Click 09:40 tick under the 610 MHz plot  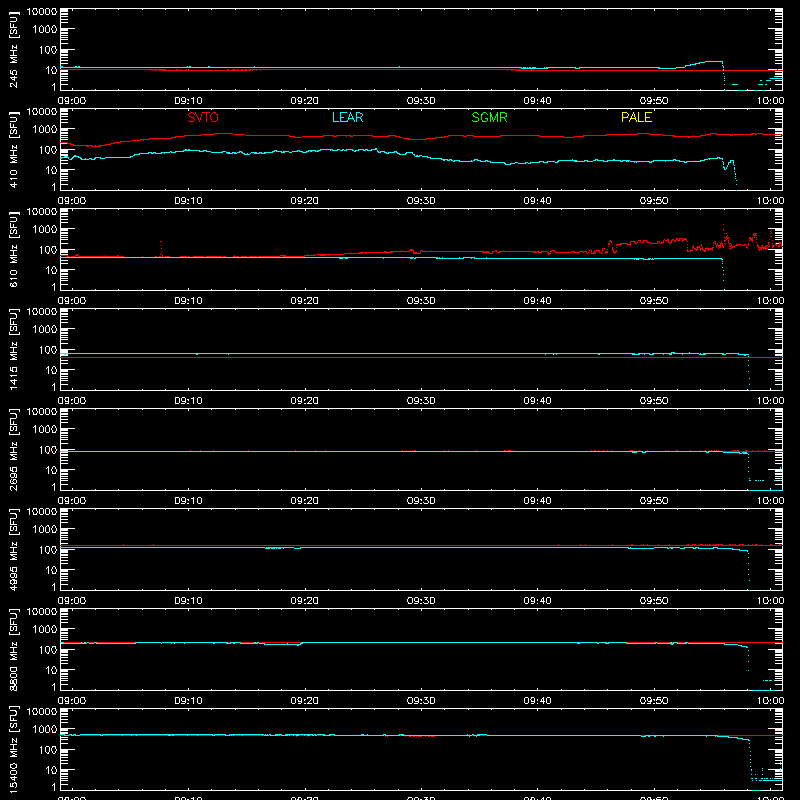537,301
